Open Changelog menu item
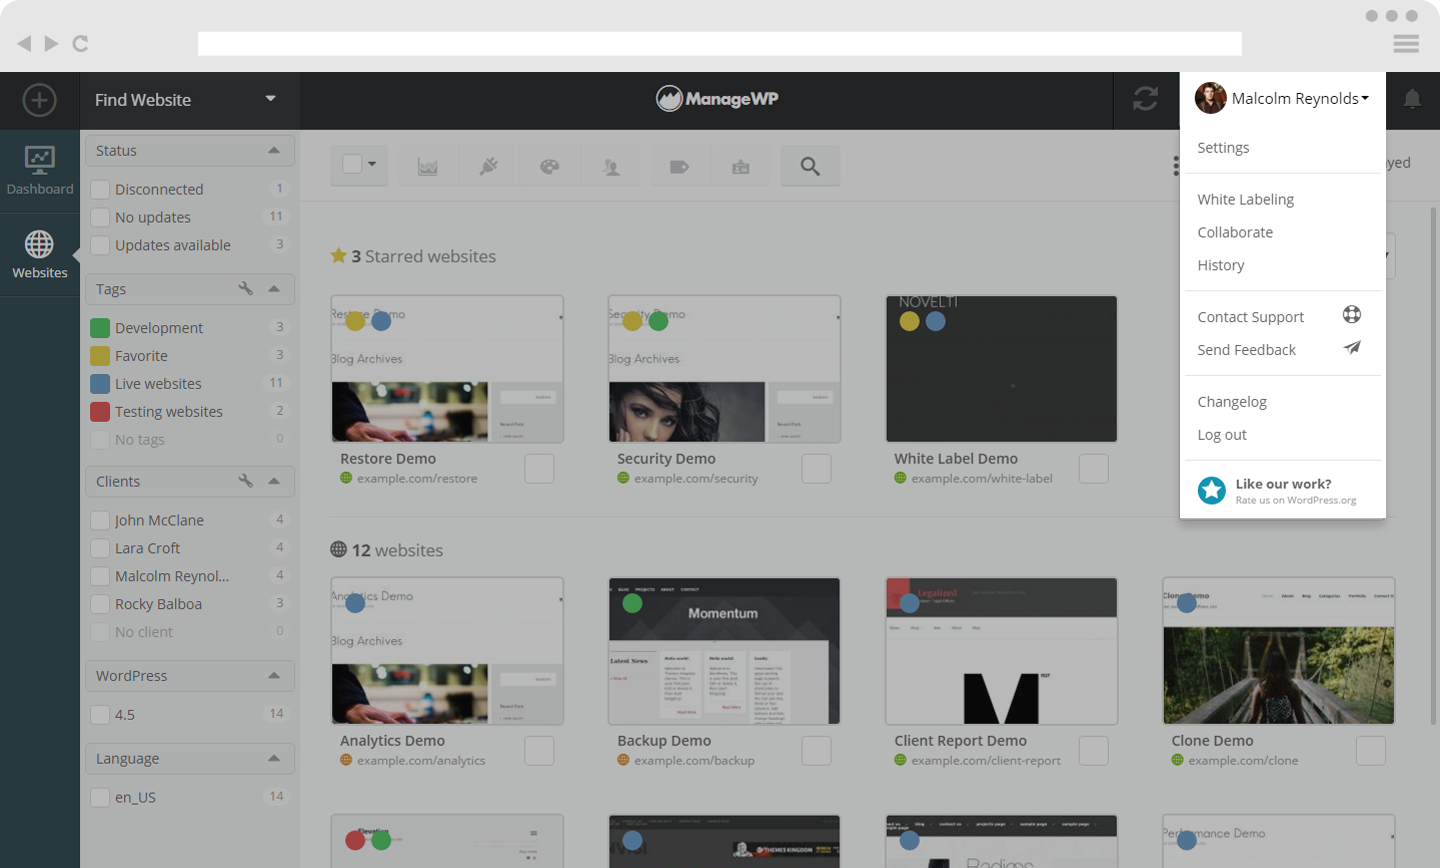This screenshot has height=868, width=1440. (x=1232, y=401)
